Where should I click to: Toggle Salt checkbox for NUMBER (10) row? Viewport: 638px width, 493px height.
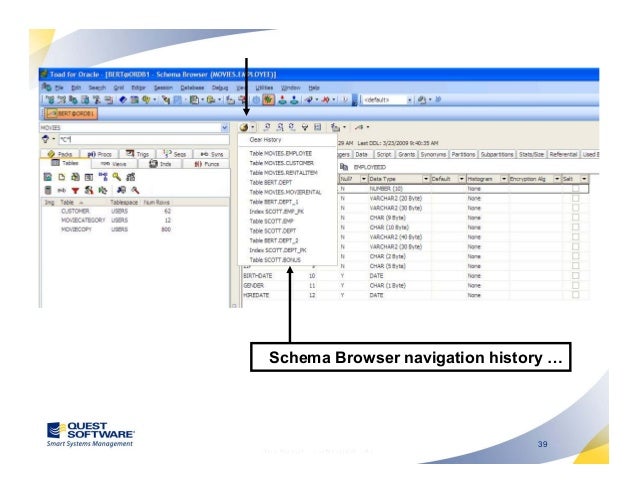coord(576,189)
